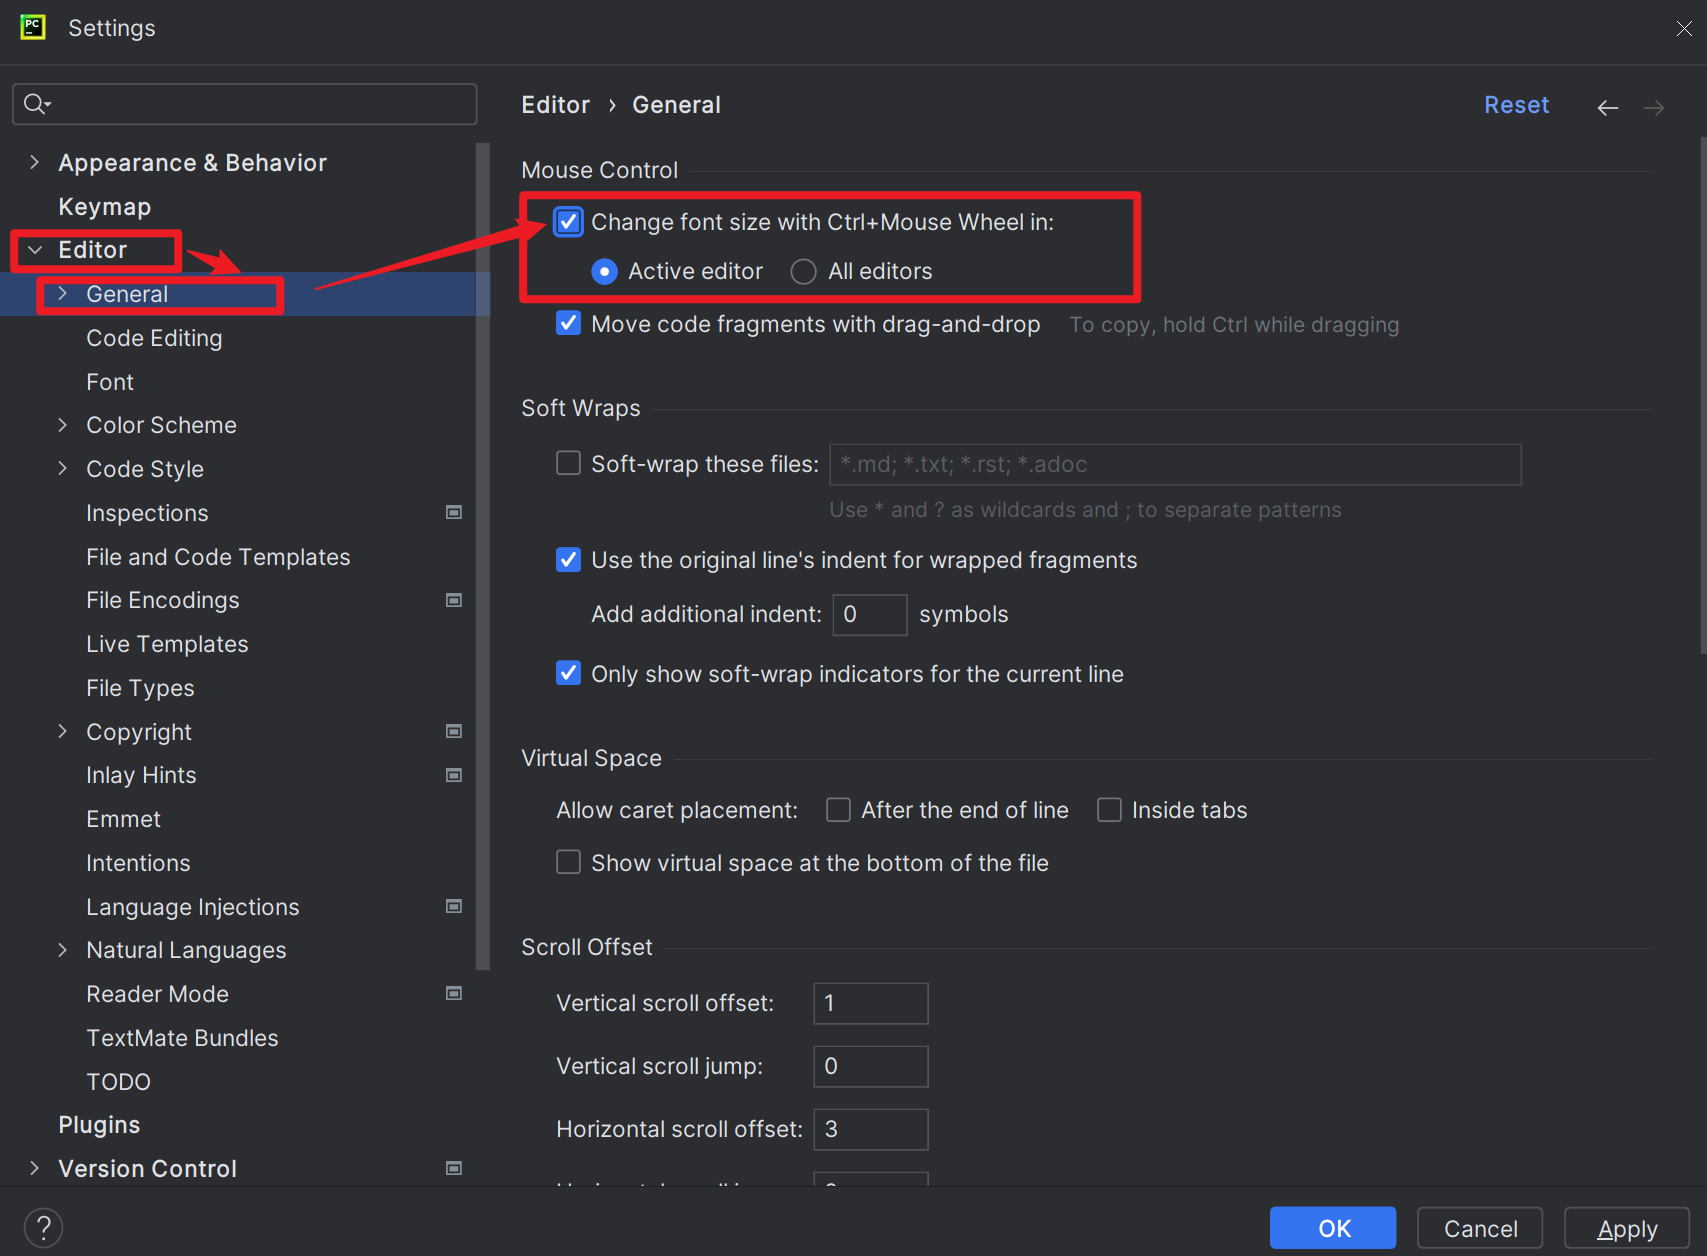
Task: Enable Inside tabs caret placement checkbox
Action: point(1109,809)
